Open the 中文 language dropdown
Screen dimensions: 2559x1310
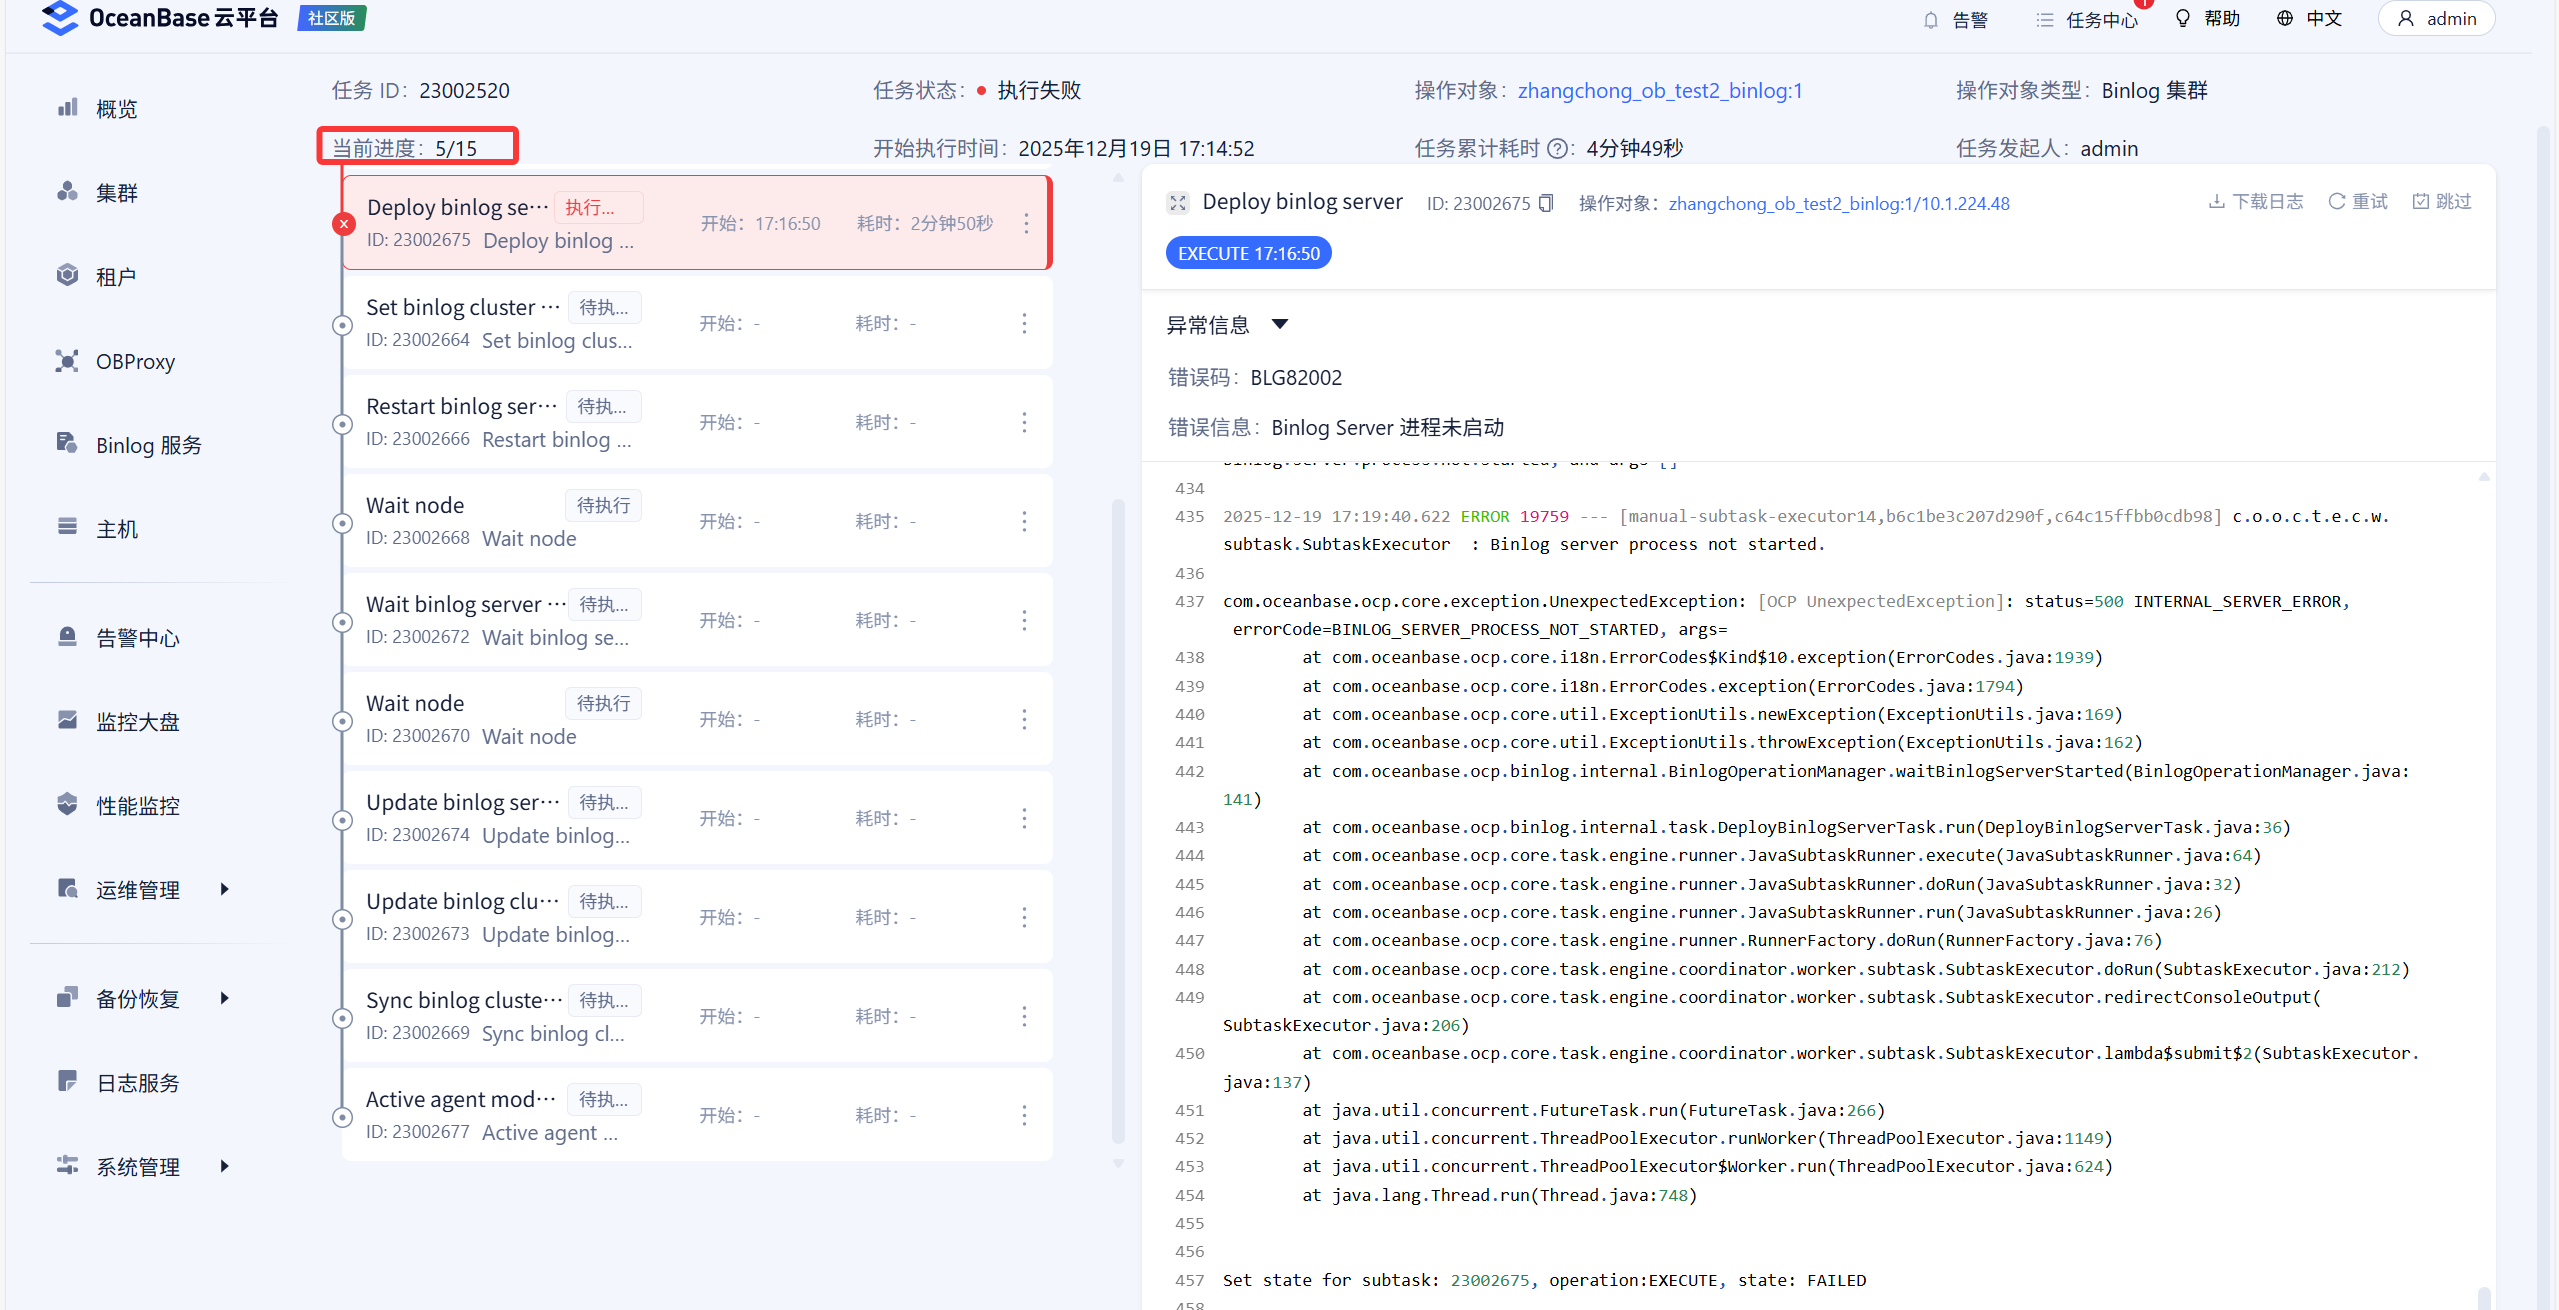point(2310,19)
